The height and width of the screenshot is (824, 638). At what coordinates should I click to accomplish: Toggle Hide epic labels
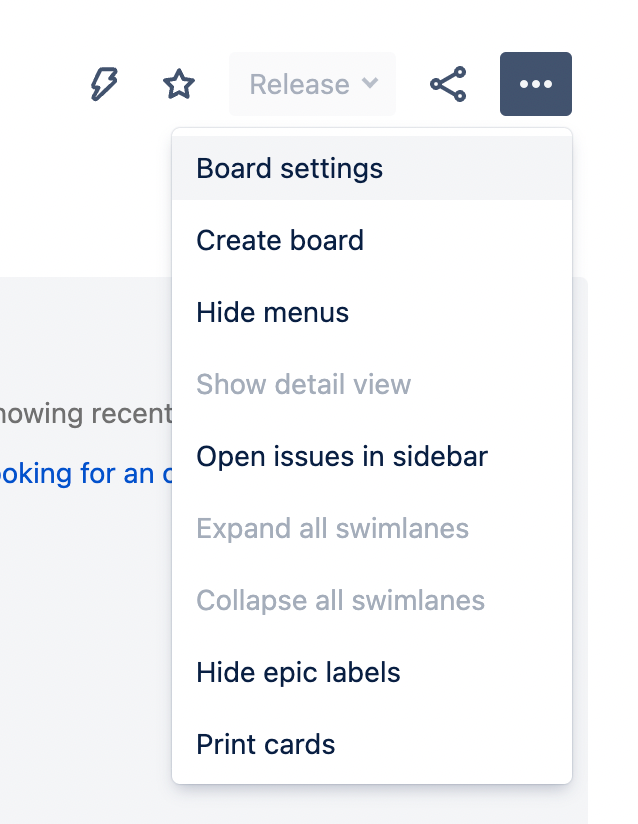372,672
